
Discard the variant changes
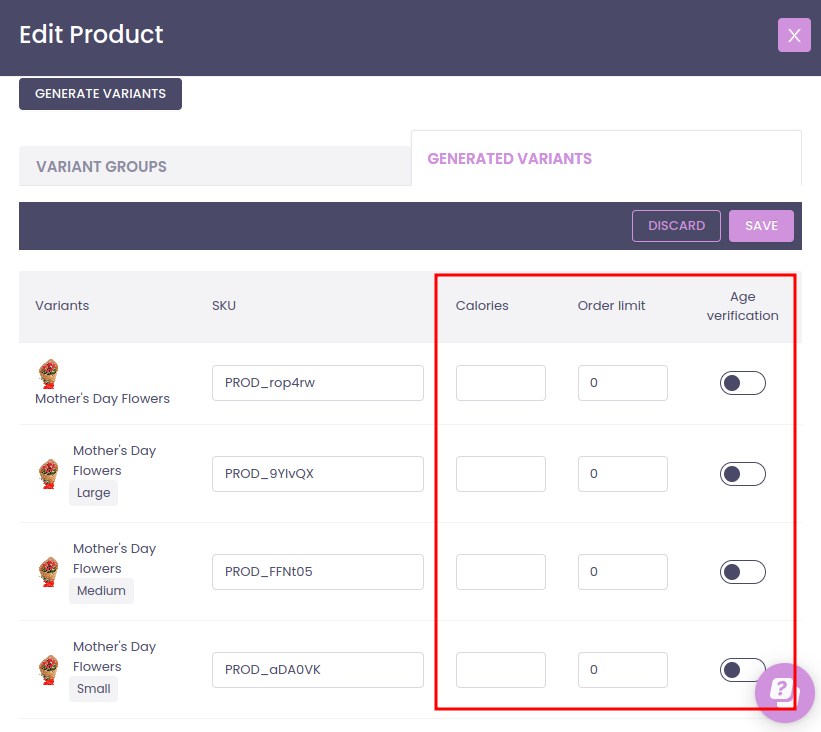coord(676,226)
